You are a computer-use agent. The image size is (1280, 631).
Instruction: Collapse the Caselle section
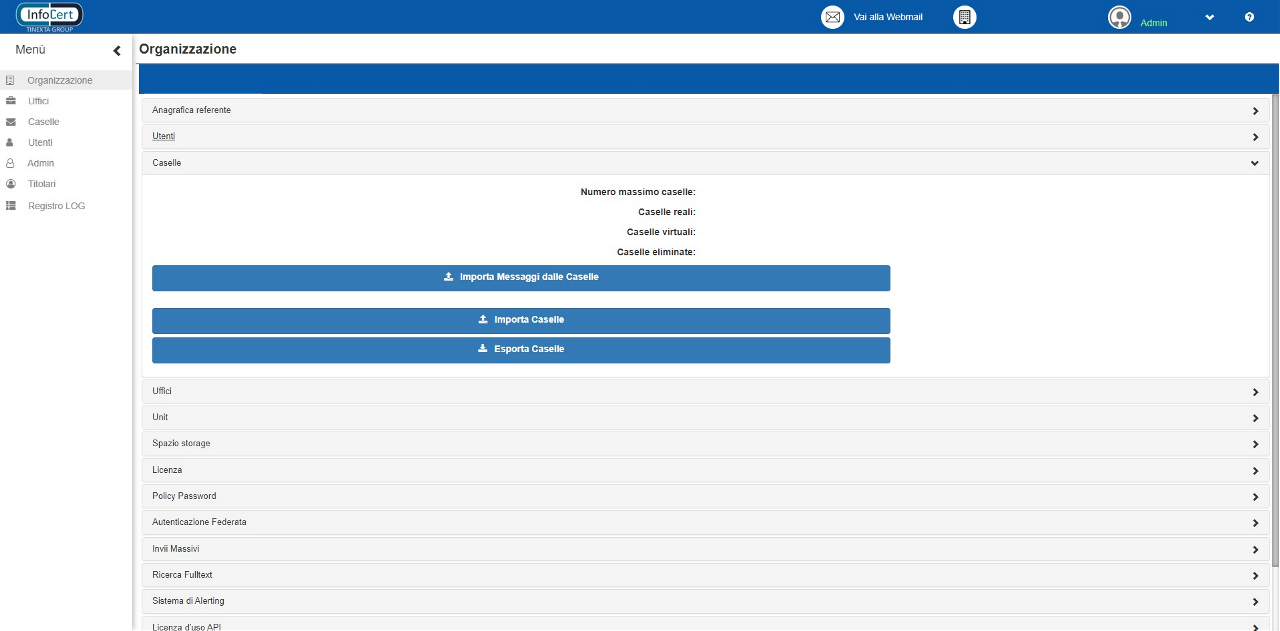pyautogui.click(x=1255, y=163)
